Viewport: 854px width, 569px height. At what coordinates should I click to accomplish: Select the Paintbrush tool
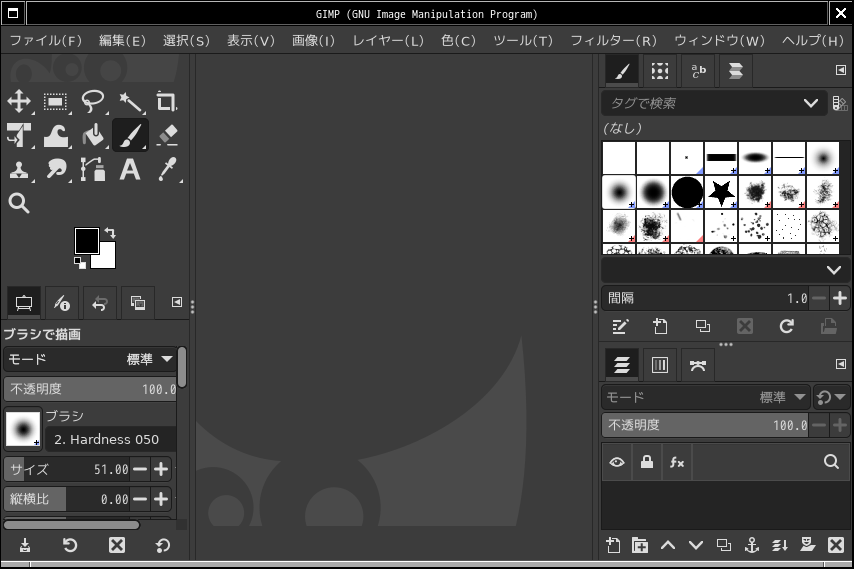point(130,135)
